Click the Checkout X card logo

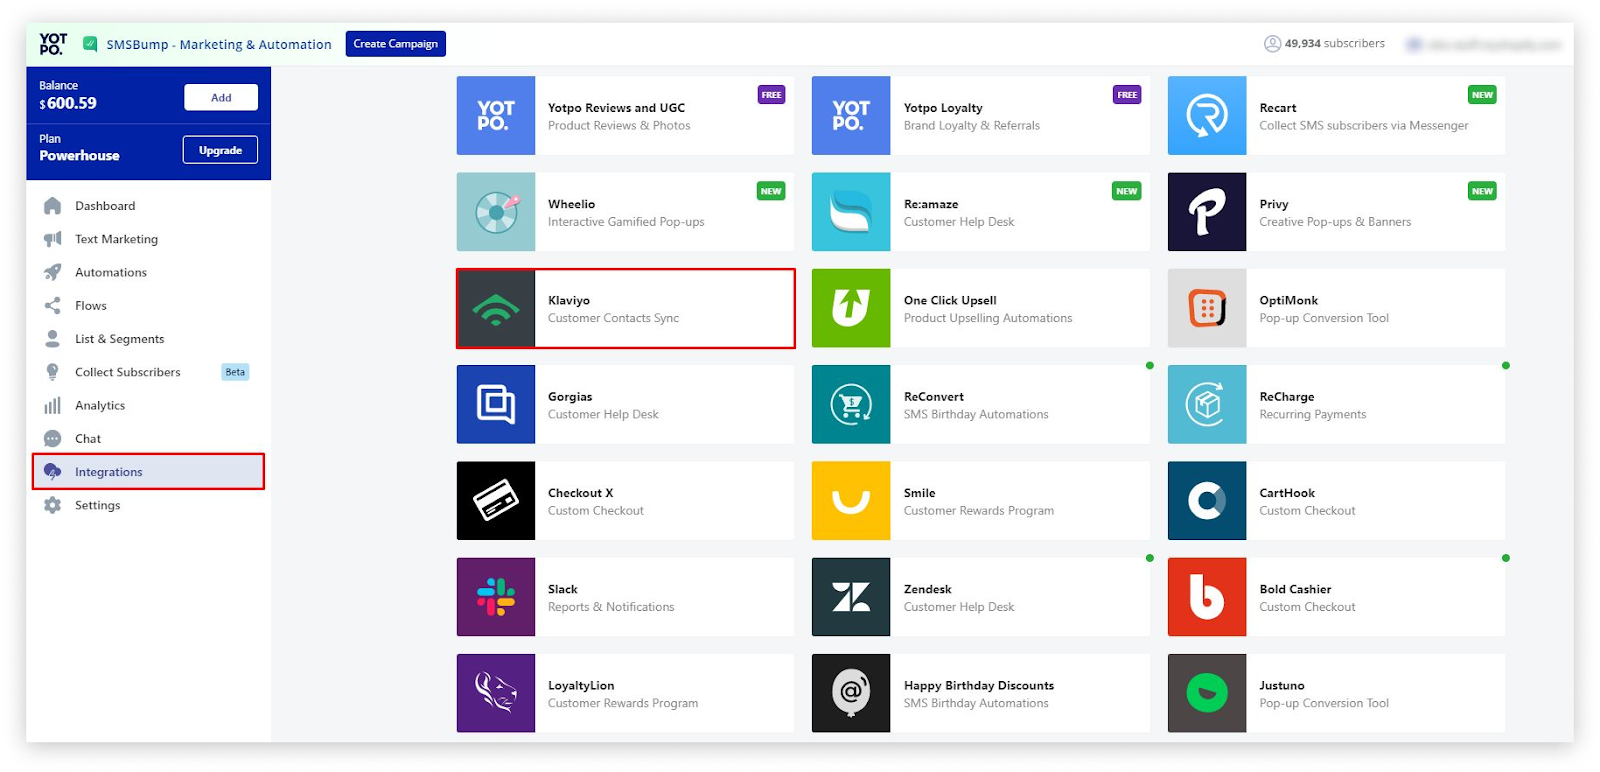coord(496,501)
